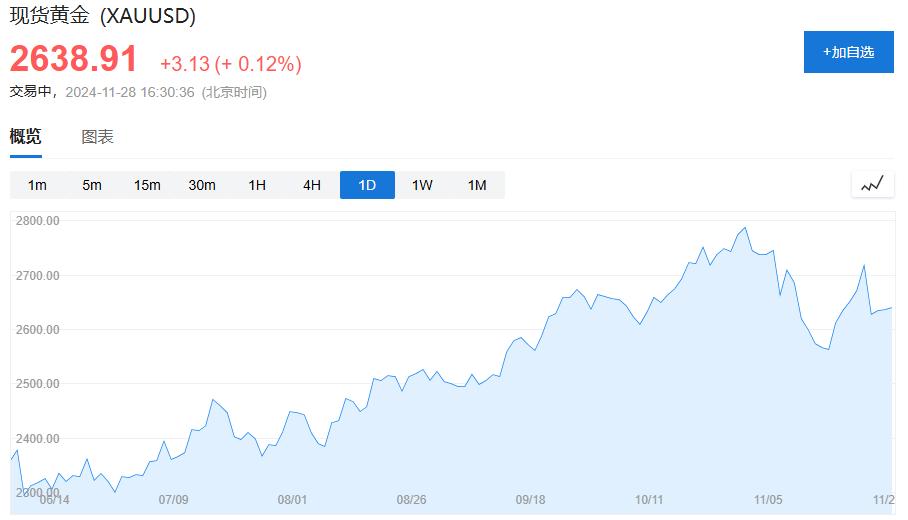Click the 现货黄金 (XAUUSD) title

(102, 16)
